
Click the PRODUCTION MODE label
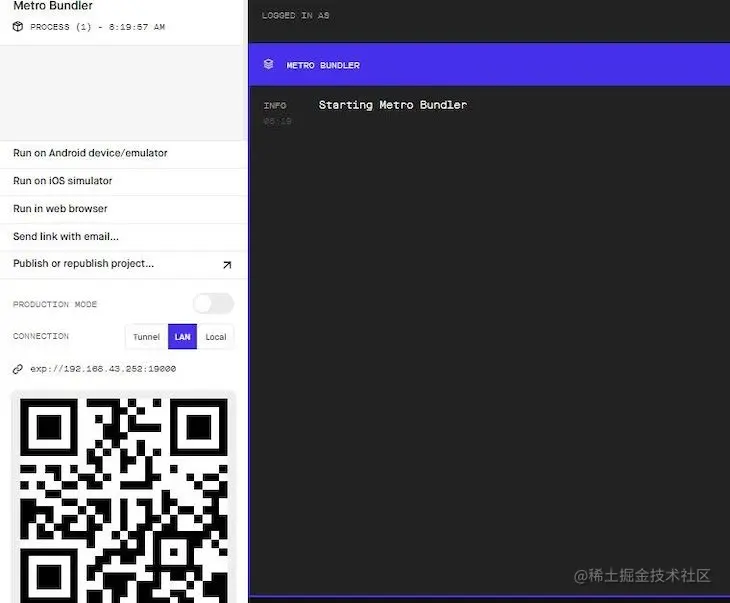click(55, 304)
